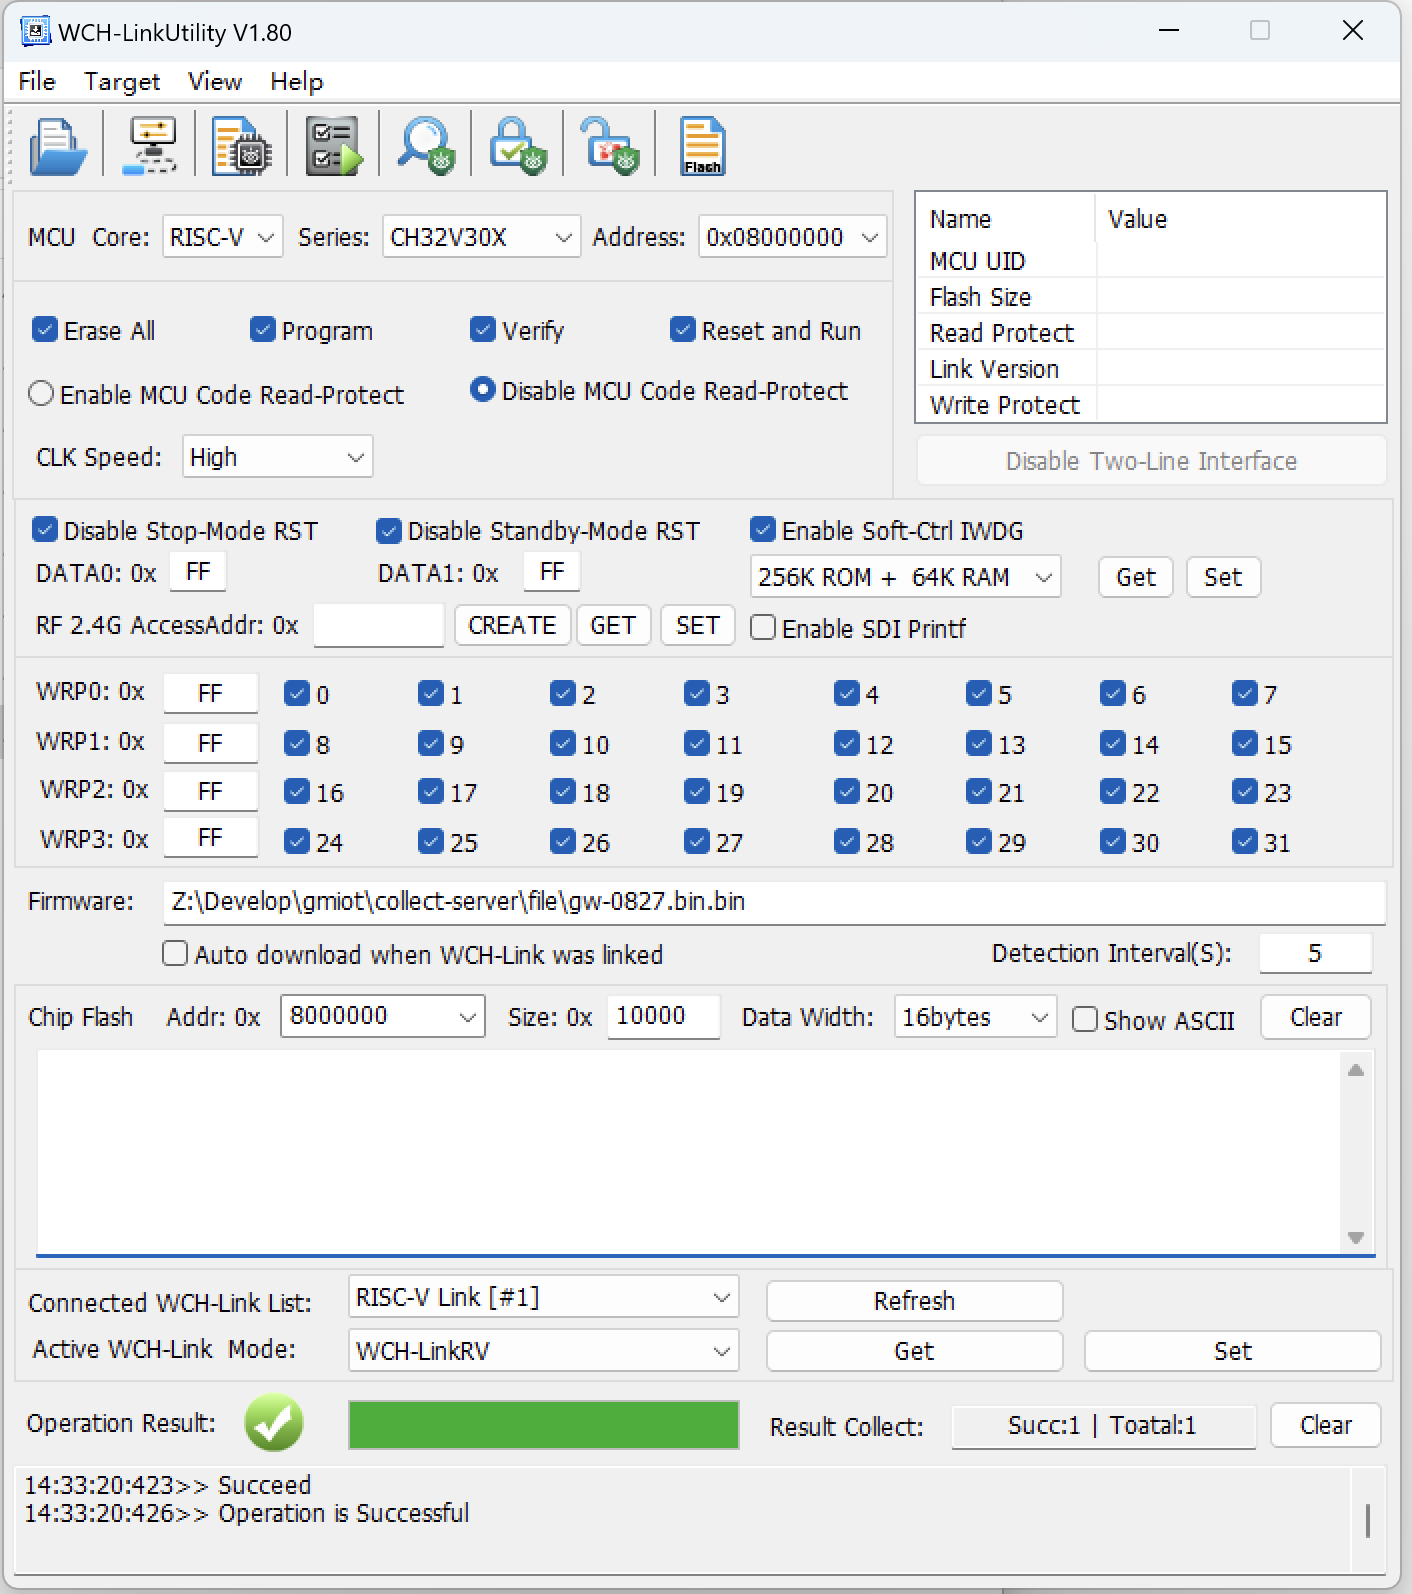Click the device connection settings toolbar icon
The image size is (1412, 1594).
pyautogui.click(x=150, y=147)
